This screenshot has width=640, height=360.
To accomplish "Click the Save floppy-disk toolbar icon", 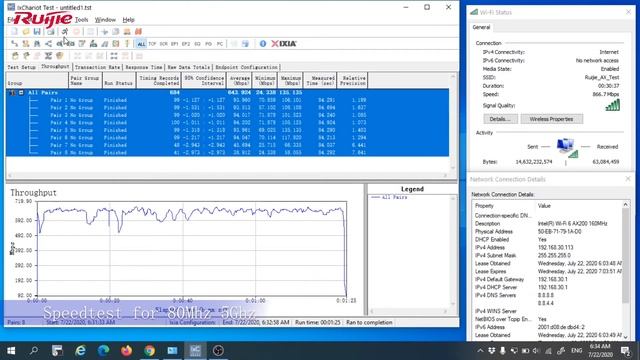I will point(37,31).
